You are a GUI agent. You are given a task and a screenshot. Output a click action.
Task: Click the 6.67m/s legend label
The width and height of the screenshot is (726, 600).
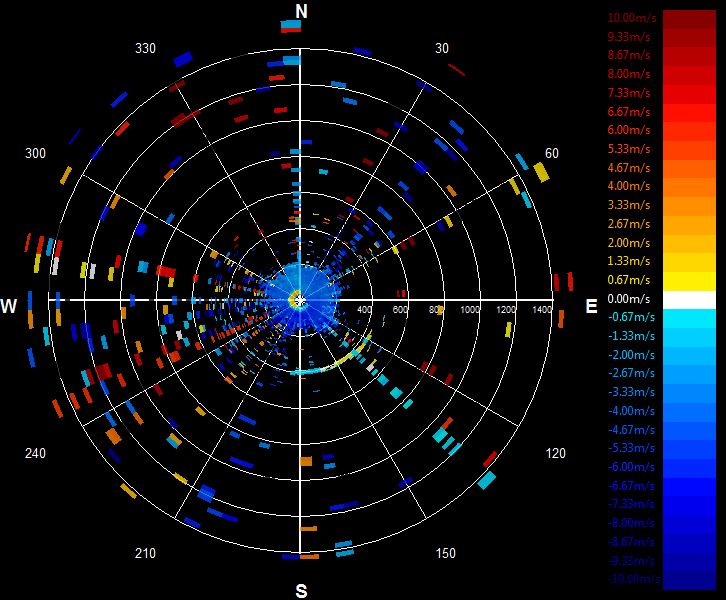pyautogui.click(x=629, y=112)
